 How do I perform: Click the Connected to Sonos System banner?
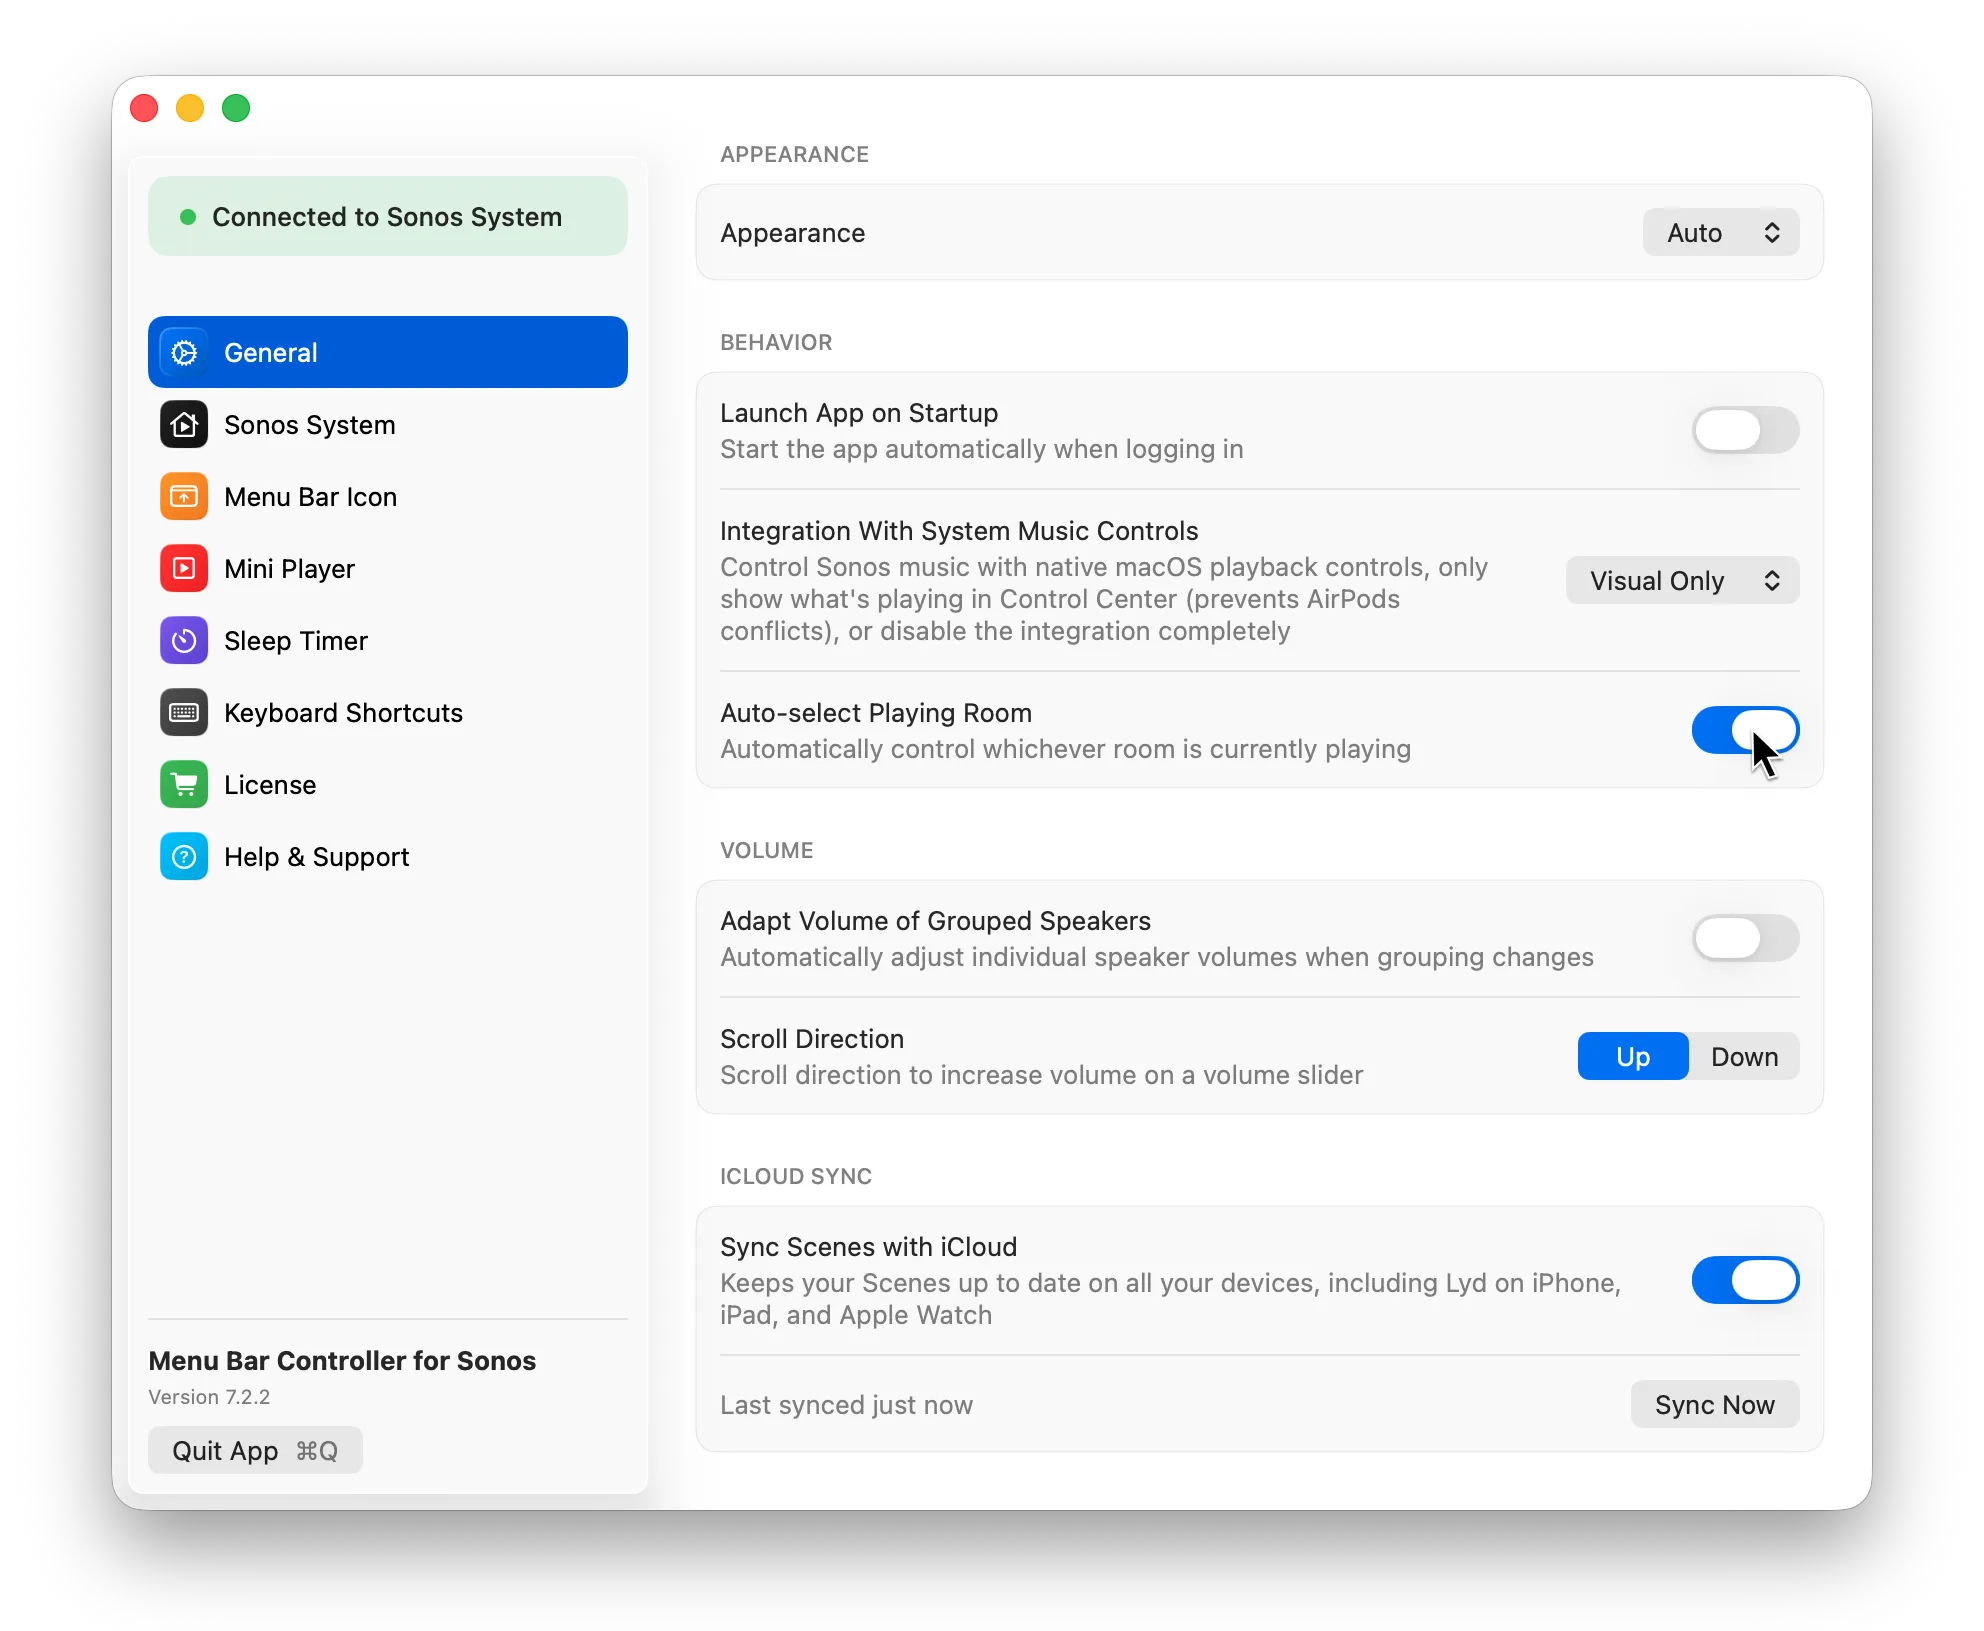pos(388,216)
